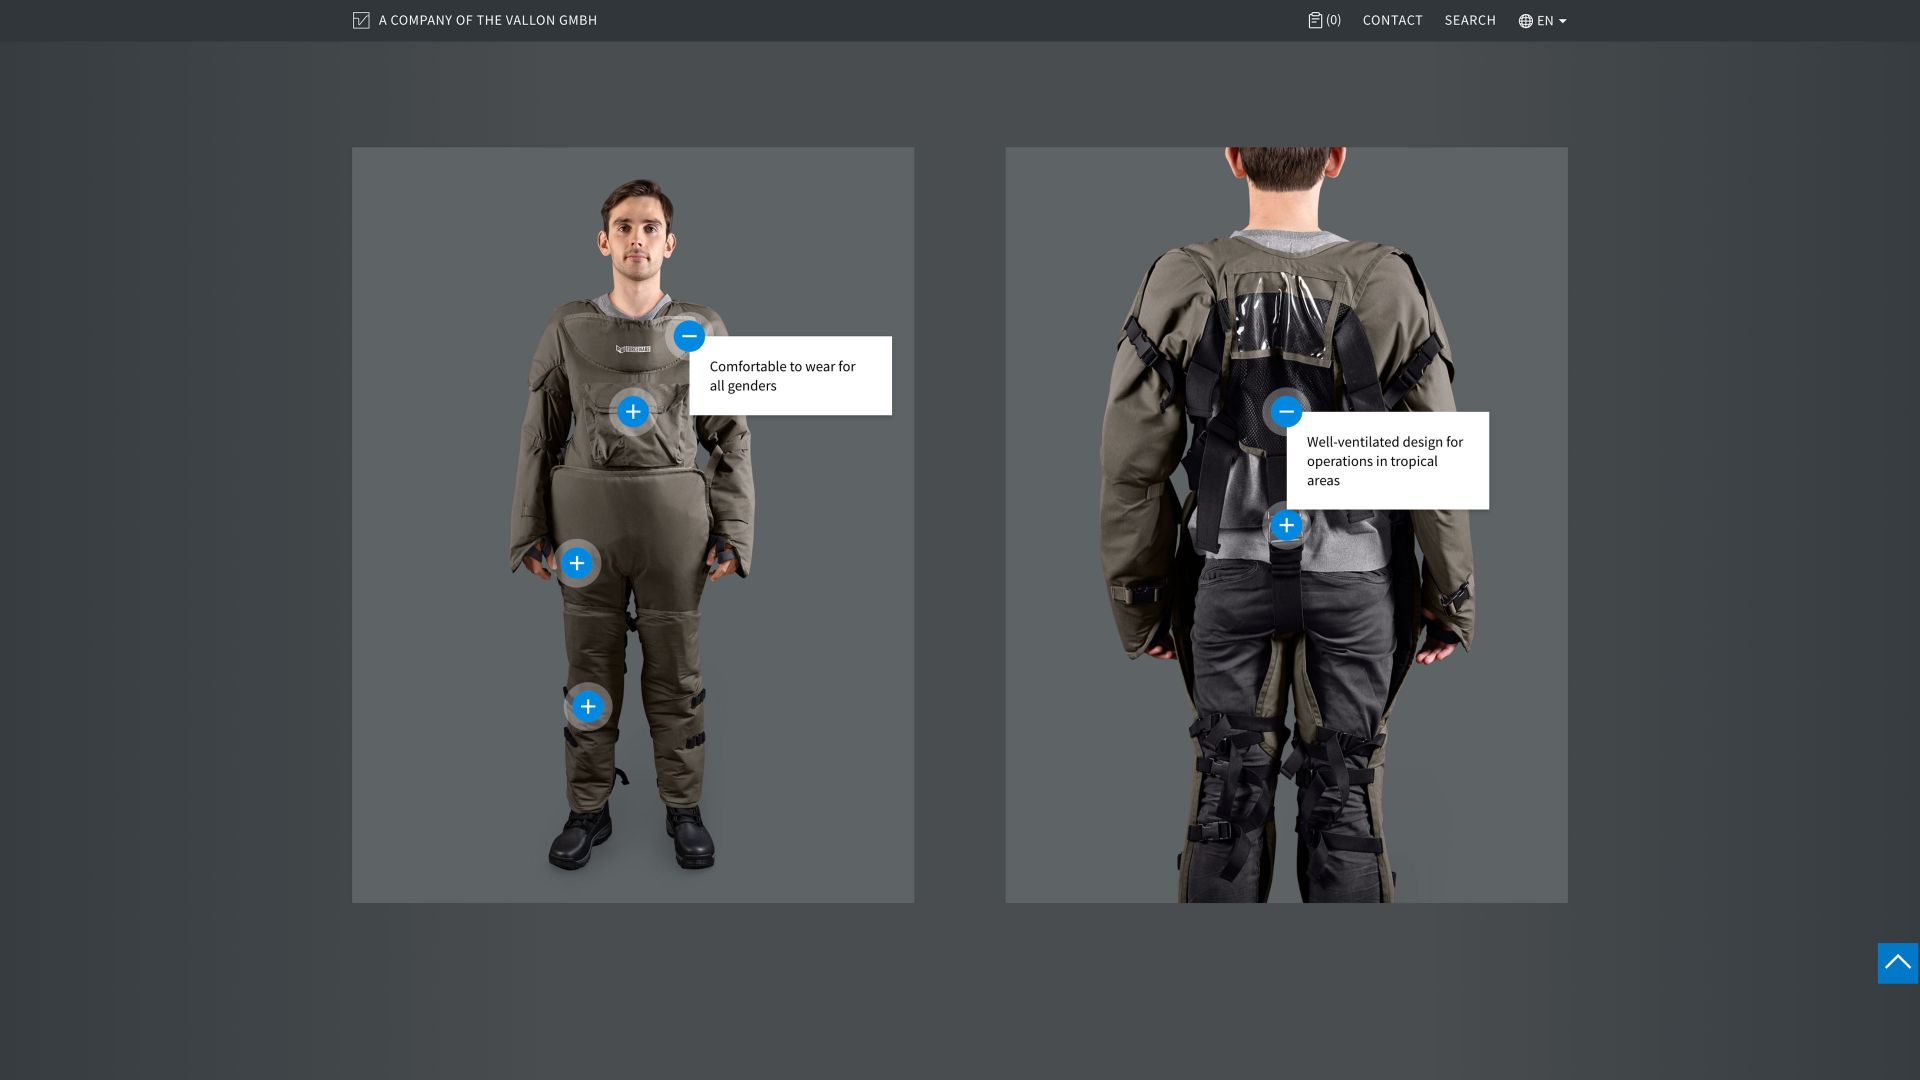Collapse the 'Comfortable to wear' minus hotspot
1920x1080 pixels.
pyautogui.click(x=689, y=336)
